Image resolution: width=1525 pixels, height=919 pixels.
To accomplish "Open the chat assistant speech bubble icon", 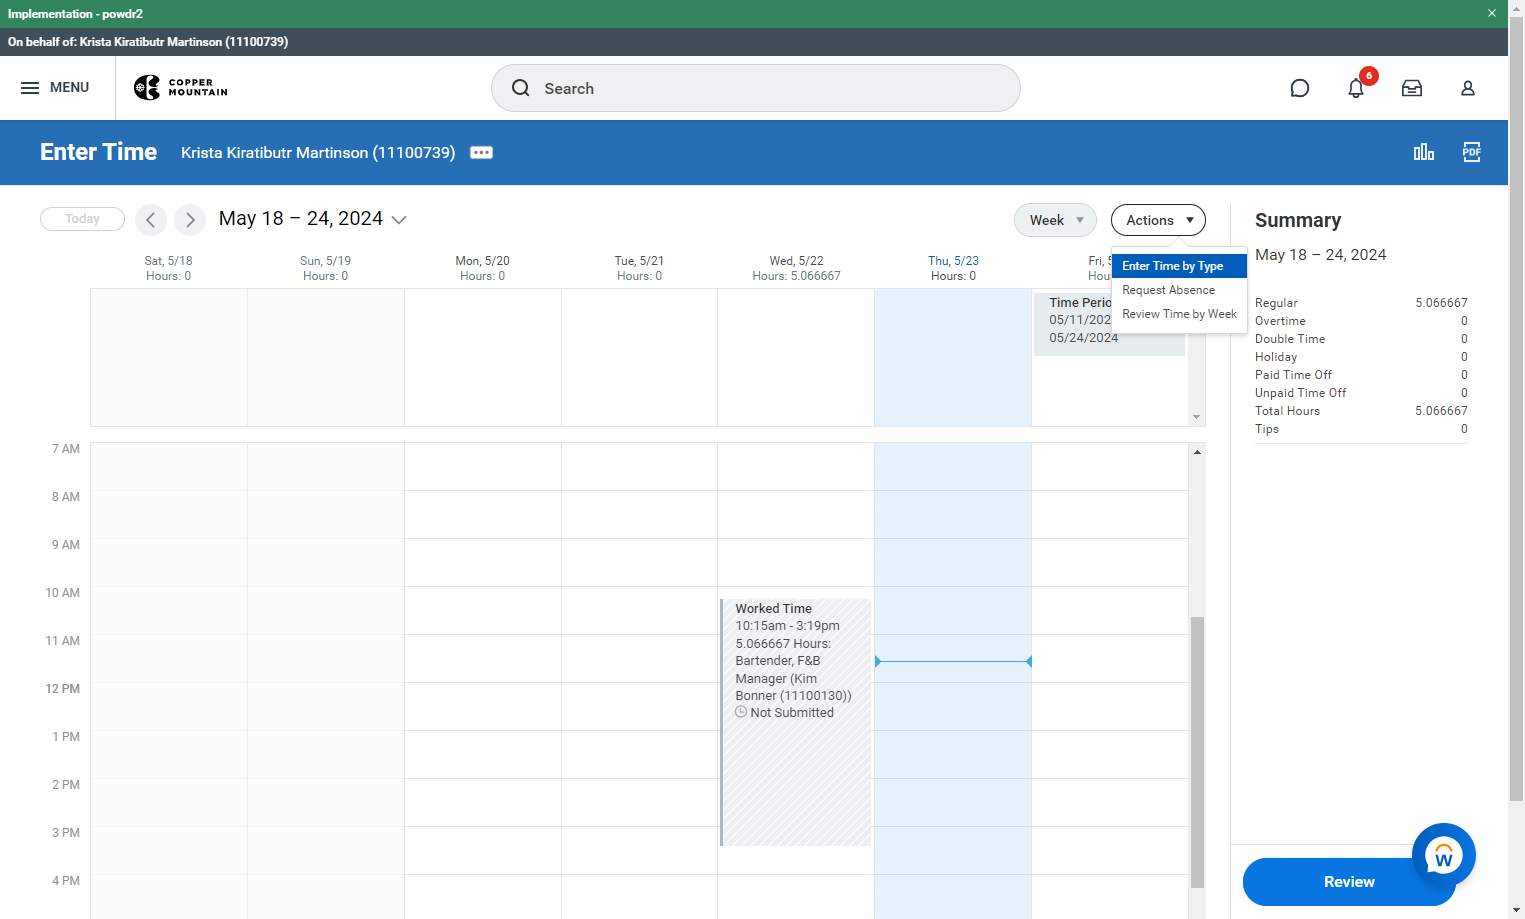I will point(1300,88).
